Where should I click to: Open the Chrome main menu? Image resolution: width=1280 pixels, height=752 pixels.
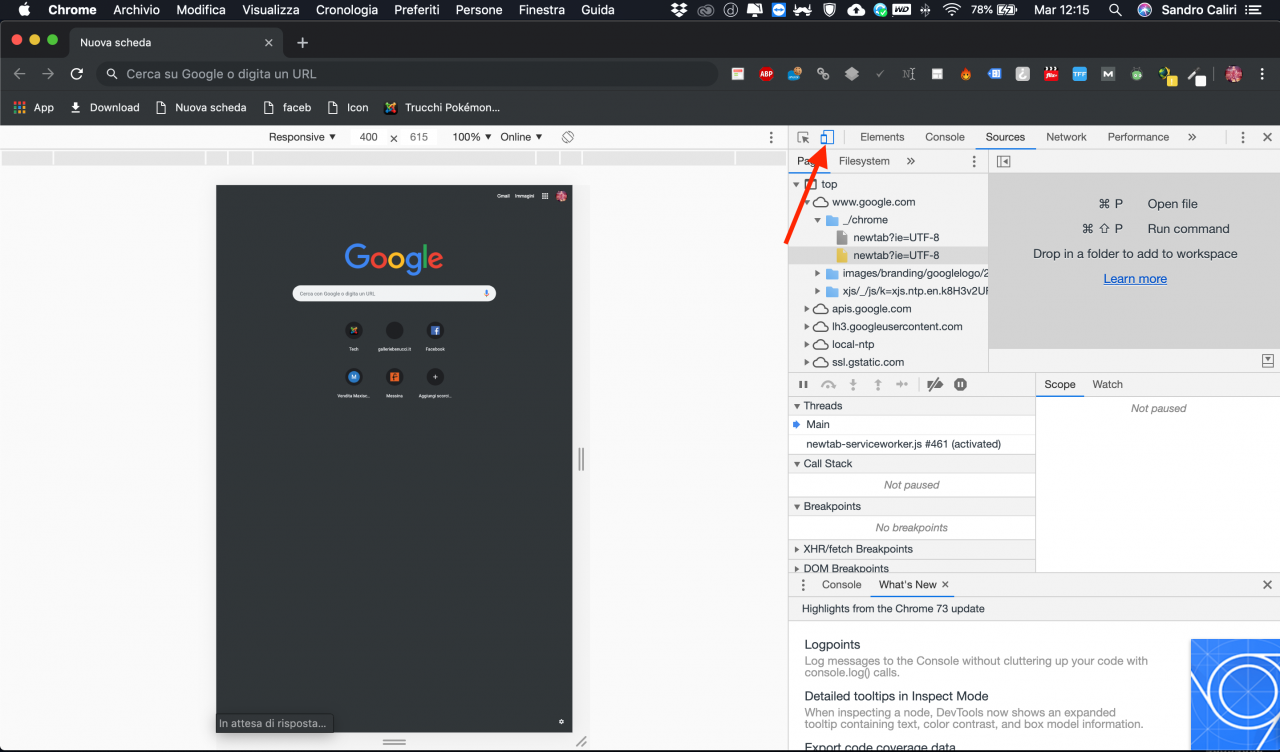1263,74
